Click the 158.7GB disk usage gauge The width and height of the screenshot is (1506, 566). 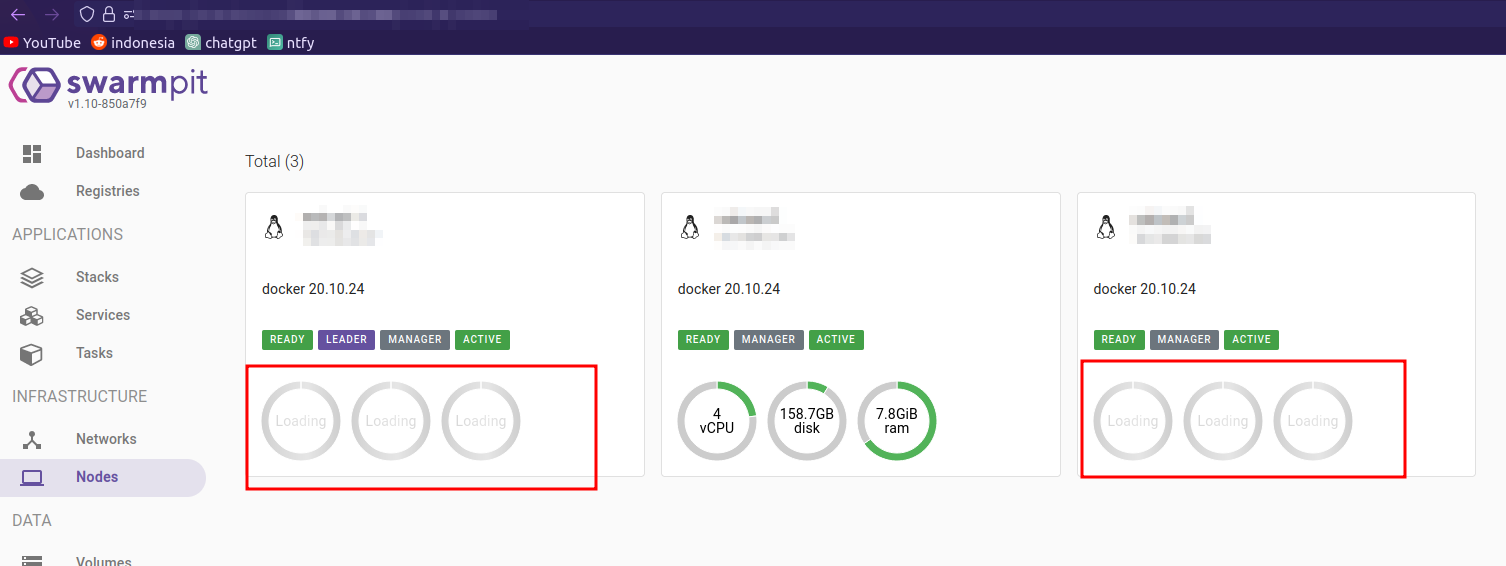[807, 420]
